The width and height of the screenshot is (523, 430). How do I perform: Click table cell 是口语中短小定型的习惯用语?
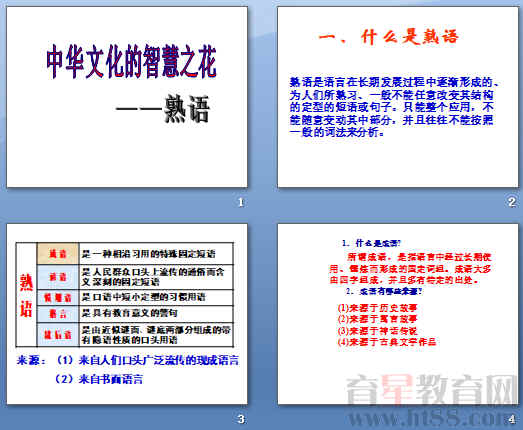156,297
